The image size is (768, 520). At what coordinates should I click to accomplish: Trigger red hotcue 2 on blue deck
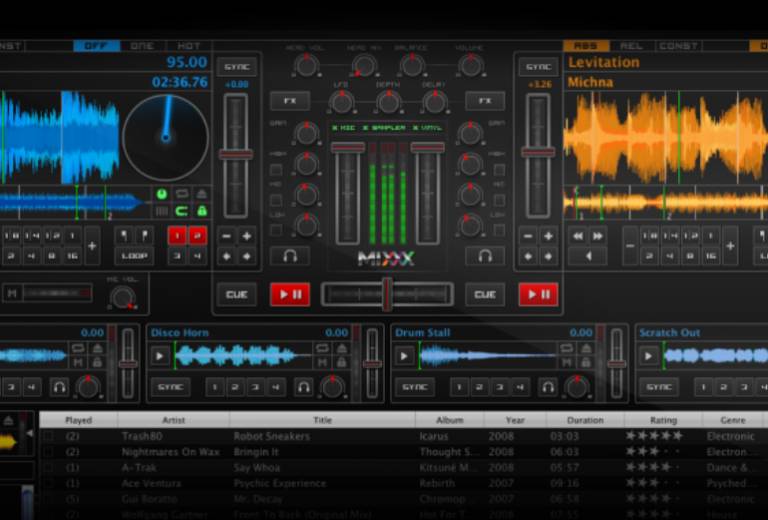click(x=197, y=236)
